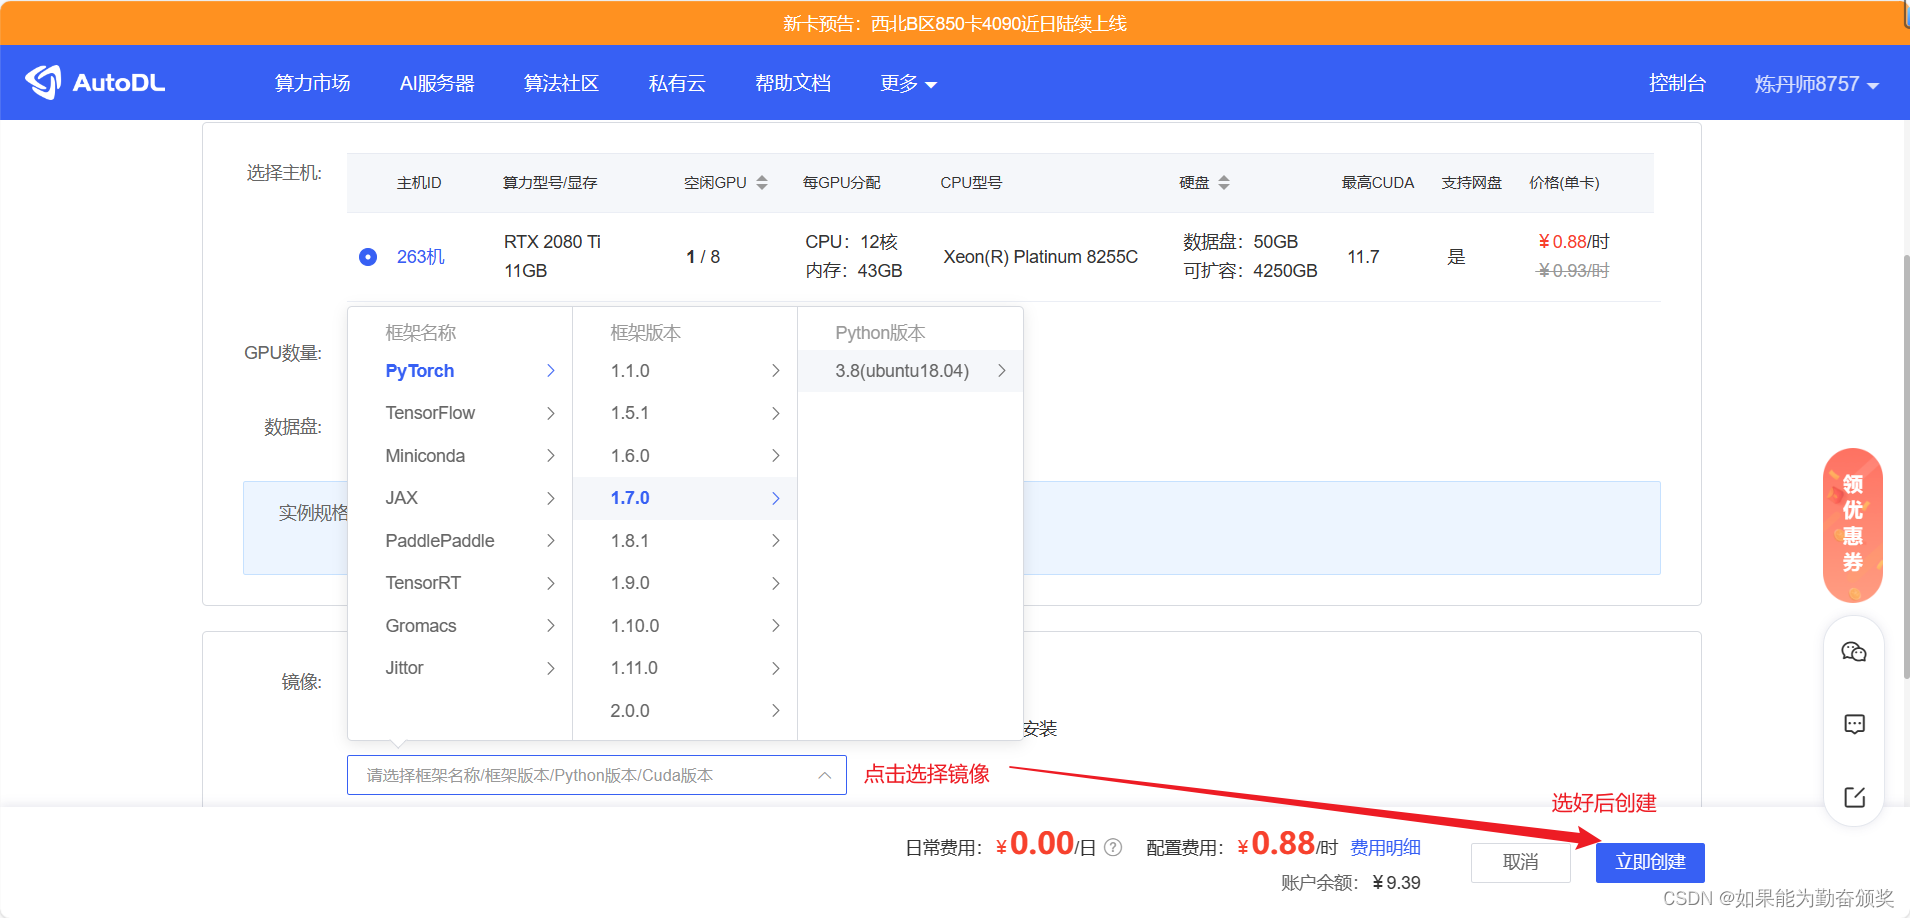Image resolution: width=1910 pixels, height=918 pixels.
Task: Go to the 控制台 console
Action: click(x=1677, y=83)
